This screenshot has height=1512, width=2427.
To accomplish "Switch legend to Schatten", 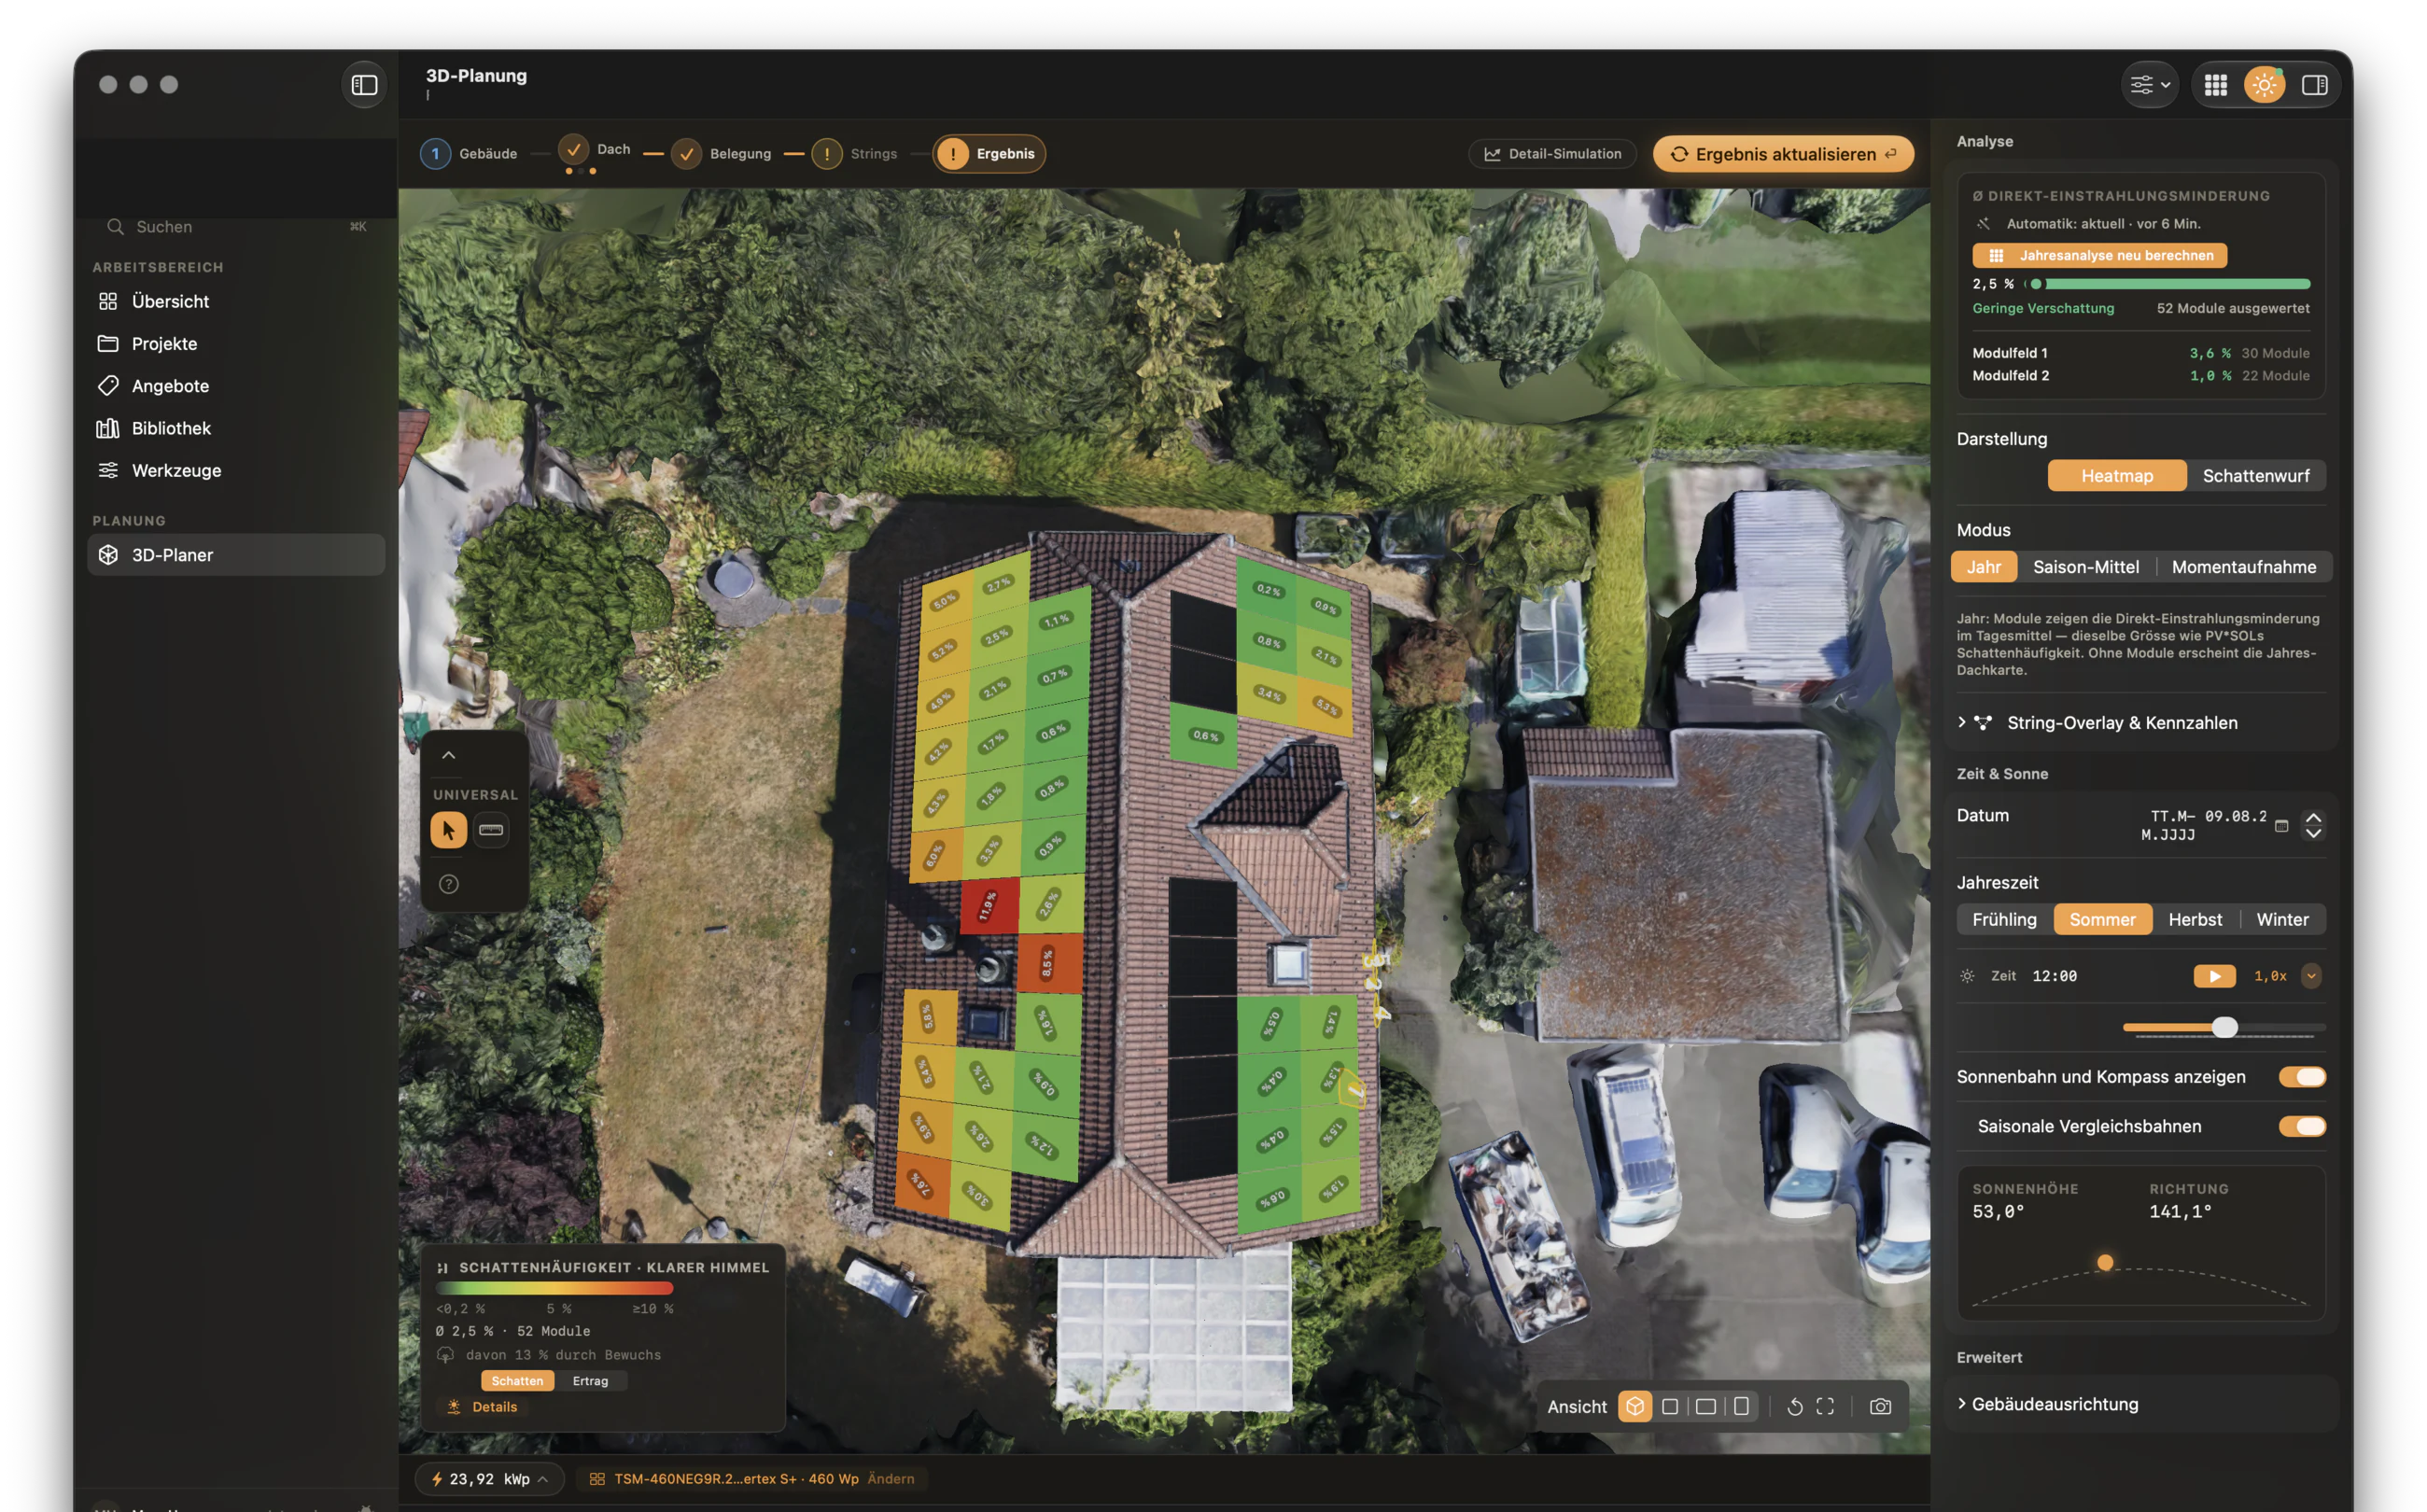I will [x=517, y=1381].
